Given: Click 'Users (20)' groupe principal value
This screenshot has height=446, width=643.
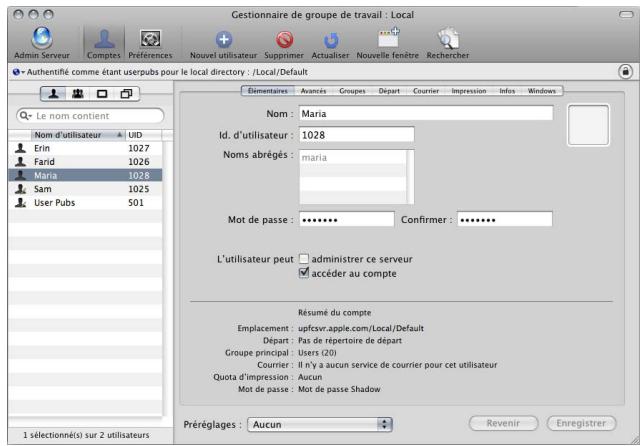Looking at the screenshot, I should 317,353.
